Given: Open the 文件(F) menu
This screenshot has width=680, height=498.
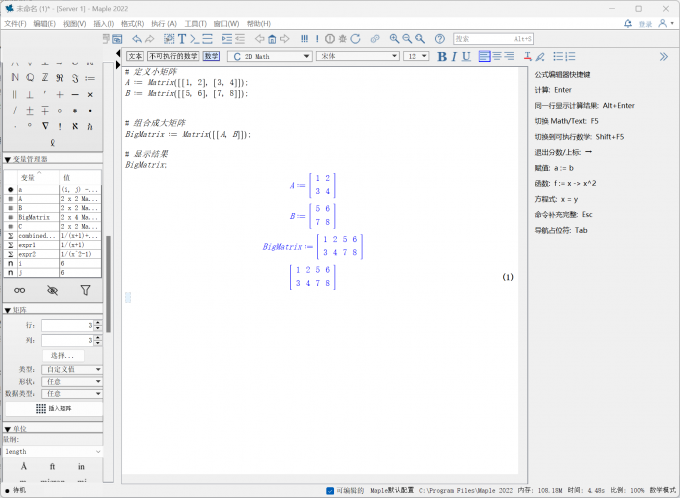Looking at the screenshot, I should (x=15, y=24).
